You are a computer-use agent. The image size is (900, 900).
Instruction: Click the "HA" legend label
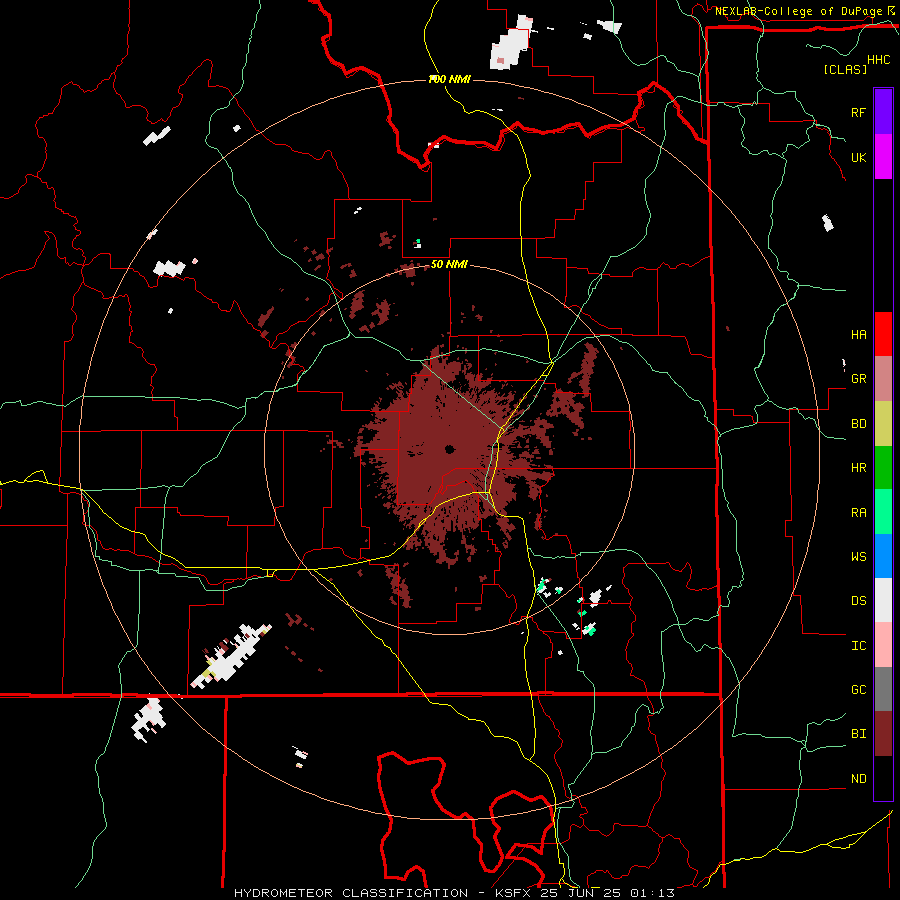(858, 335)
